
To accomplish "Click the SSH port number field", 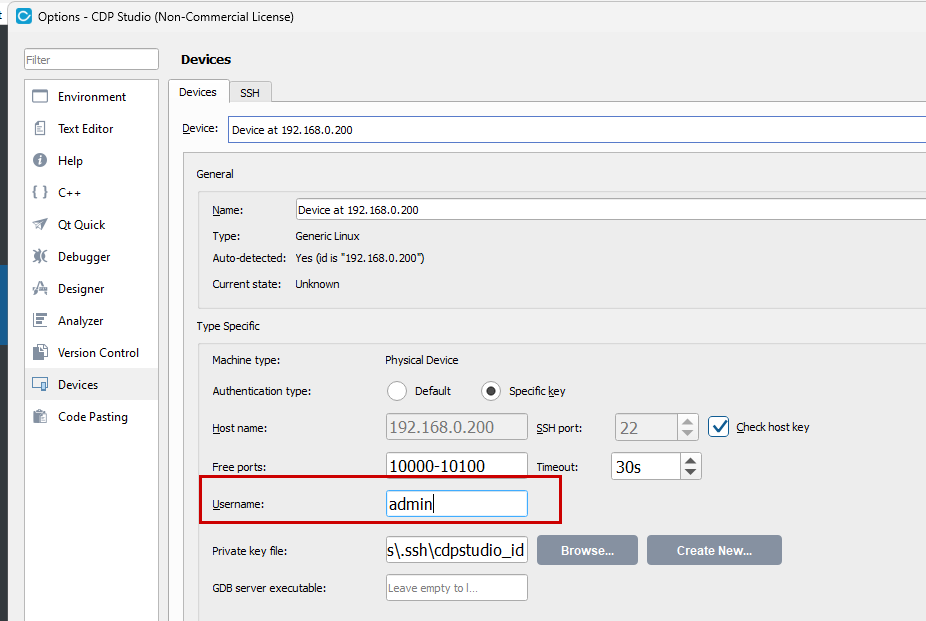I will [646, 427].
